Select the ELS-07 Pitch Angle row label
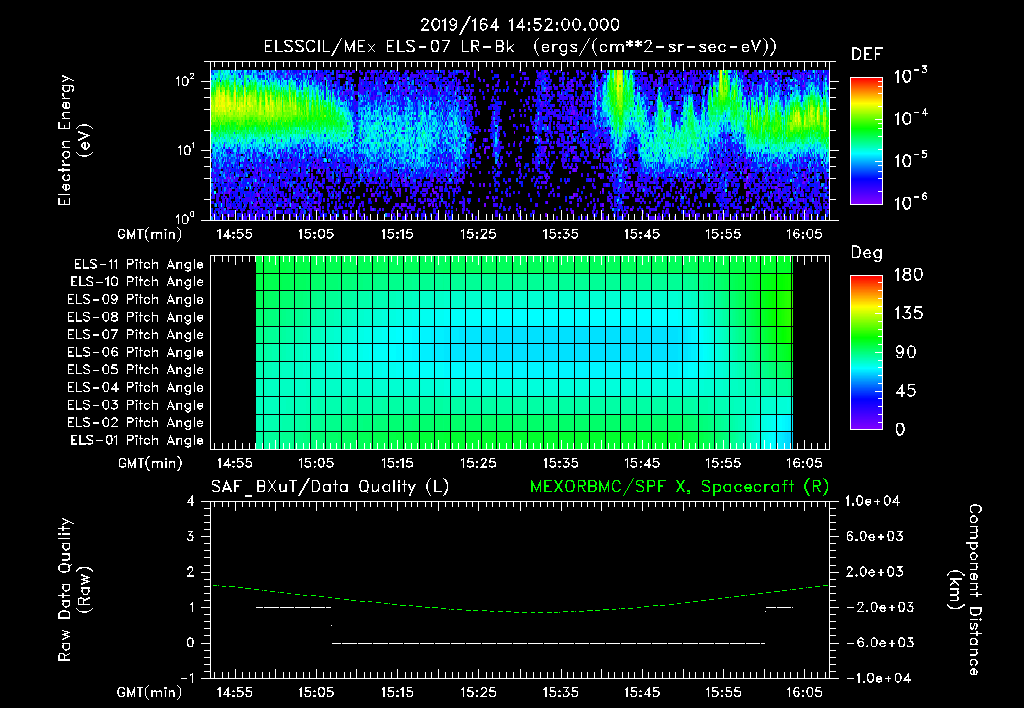The image size is (1024, 708). (x=135, y=334)
